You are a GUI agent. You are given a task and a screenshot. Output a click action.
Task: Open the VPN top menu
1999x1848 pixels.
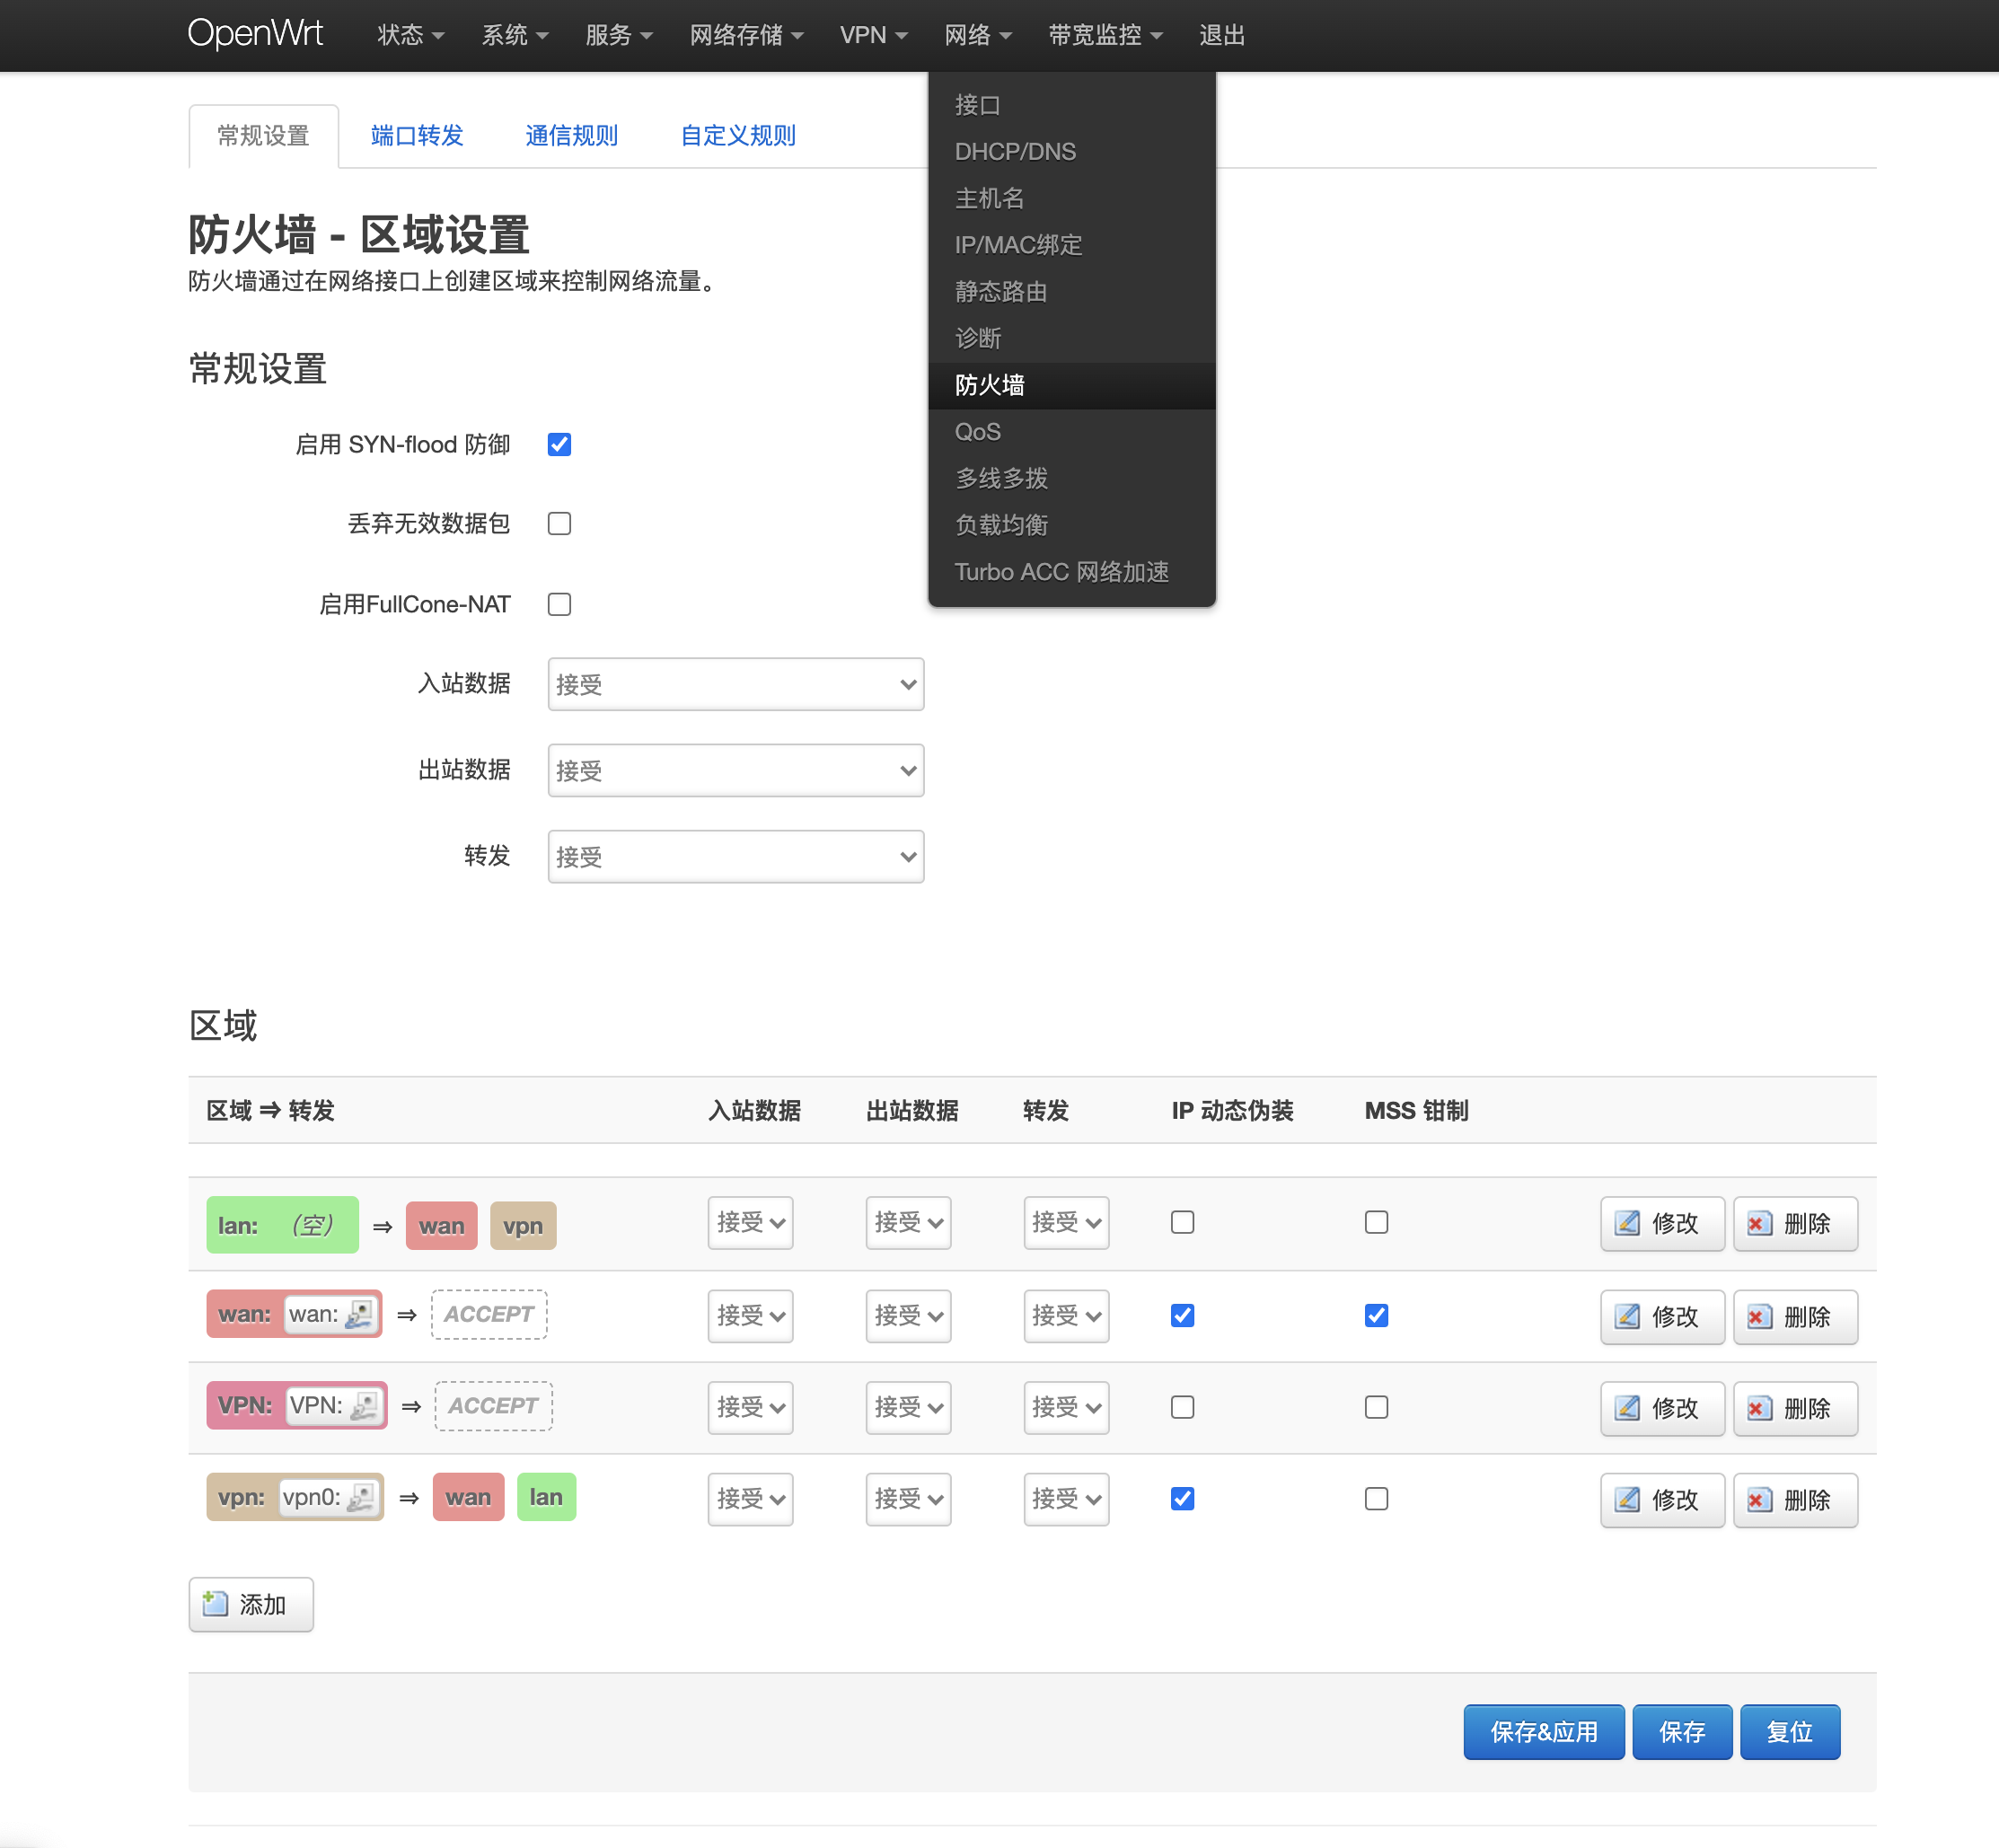click(874, 35)
